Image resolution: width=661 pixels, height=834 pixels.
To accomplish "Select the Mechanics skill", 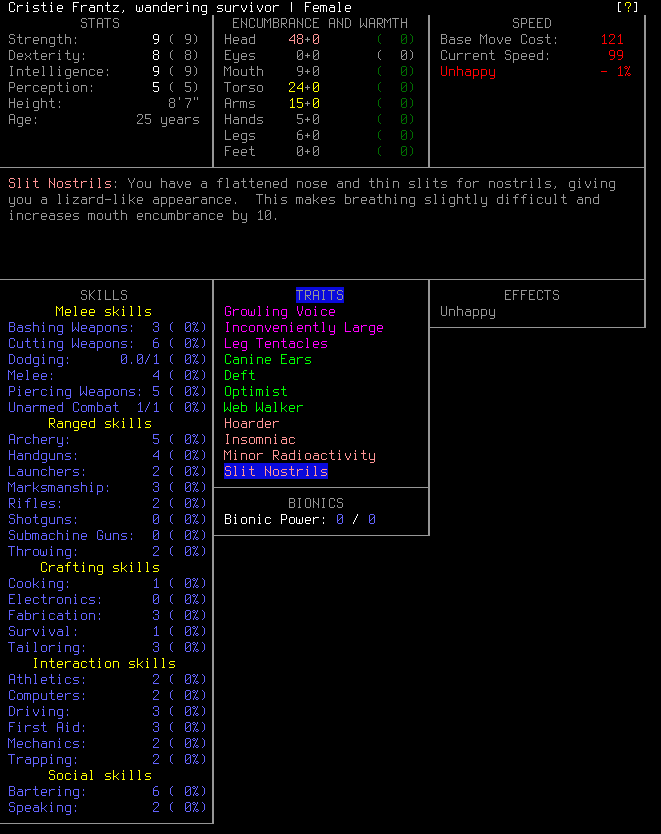I will 107,743.
